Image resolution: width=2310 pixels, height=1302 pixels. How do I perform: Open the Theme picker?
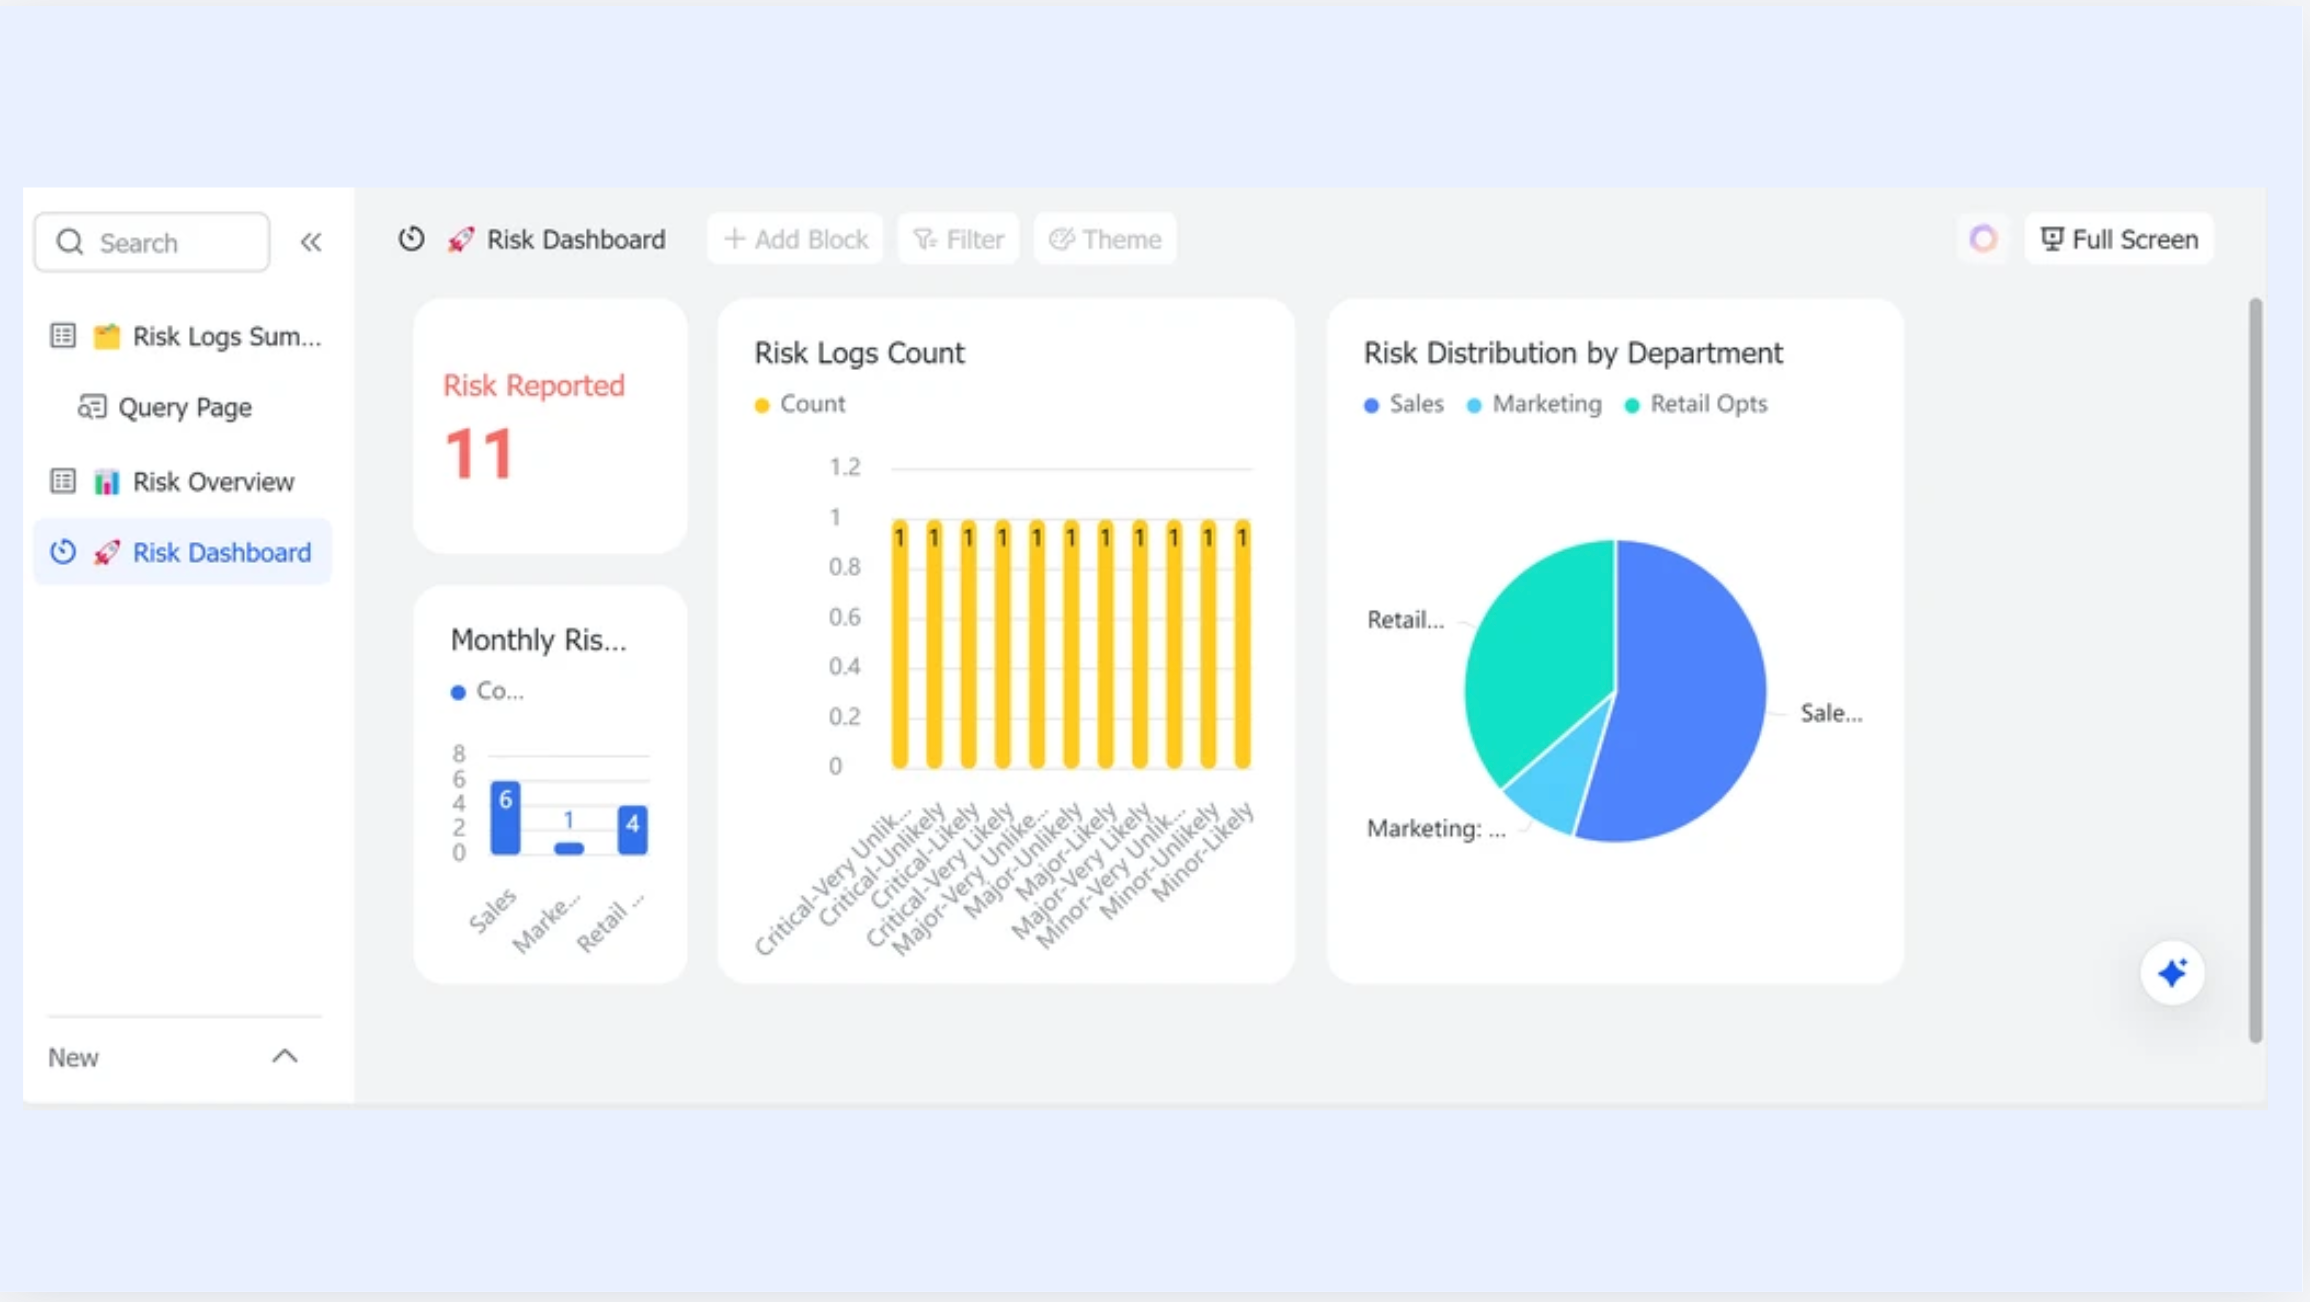point(1105,239)
